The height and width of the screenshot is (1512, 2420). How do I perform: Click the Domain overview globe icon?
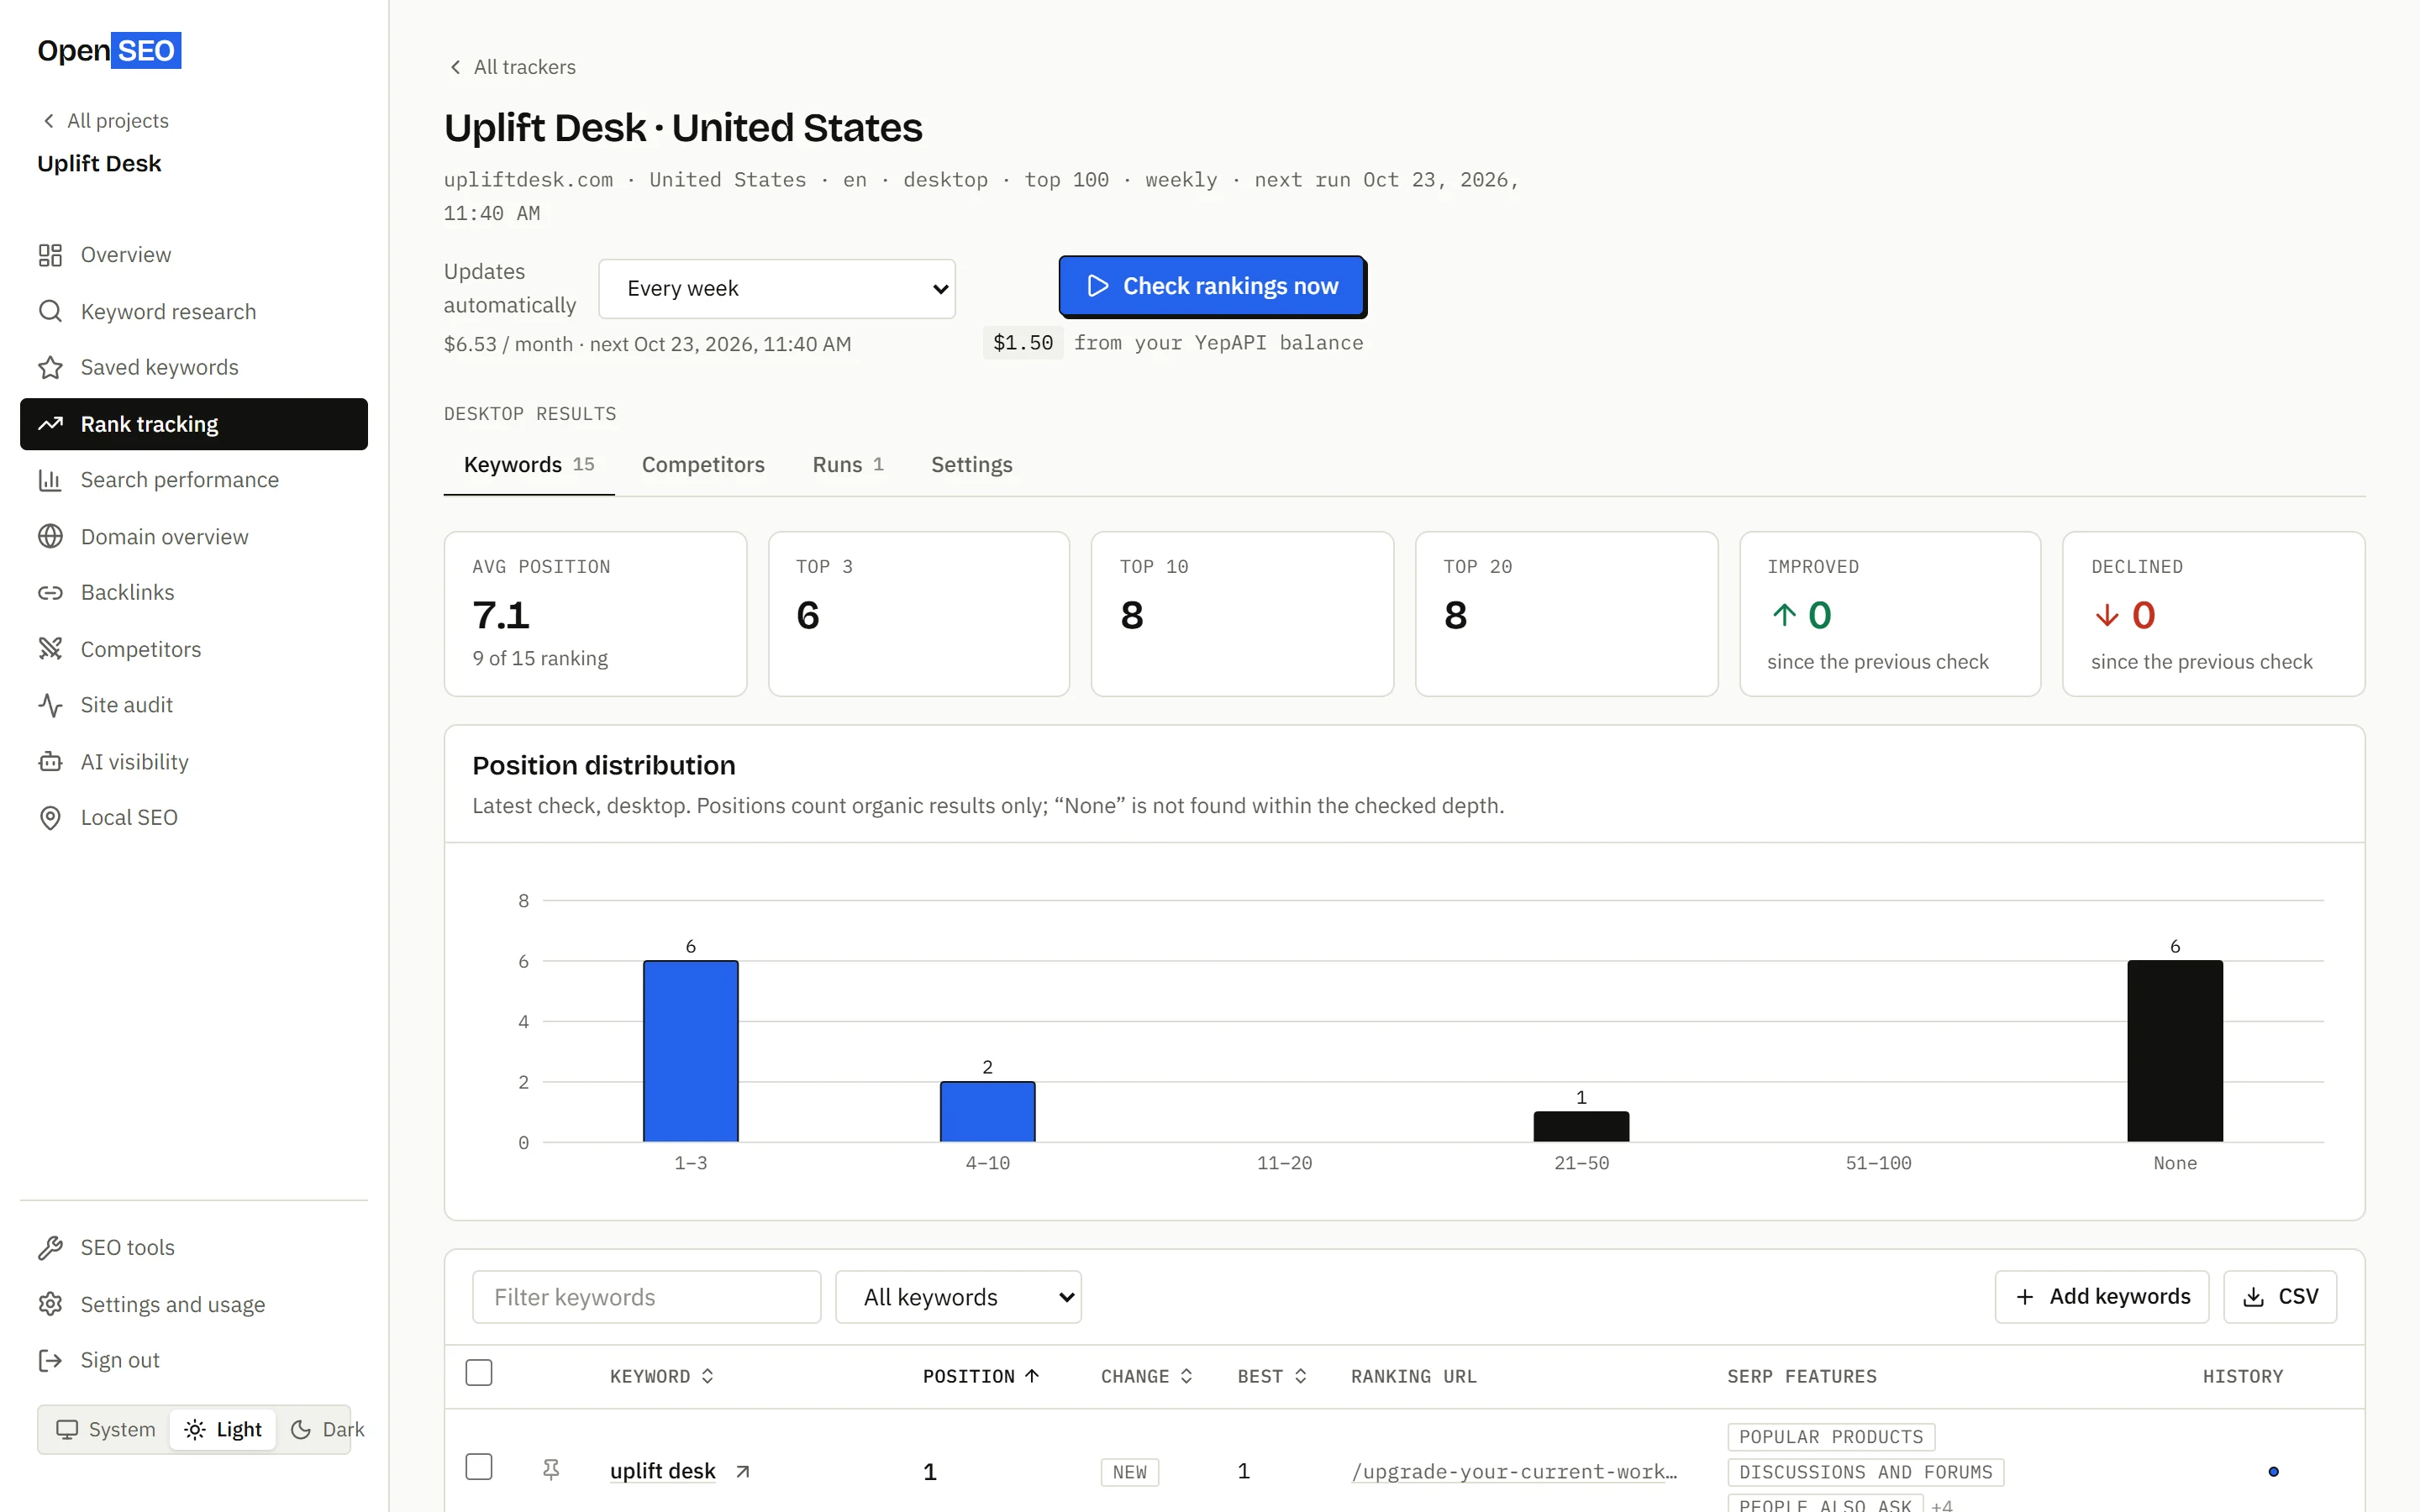click(x=50, y=536)
